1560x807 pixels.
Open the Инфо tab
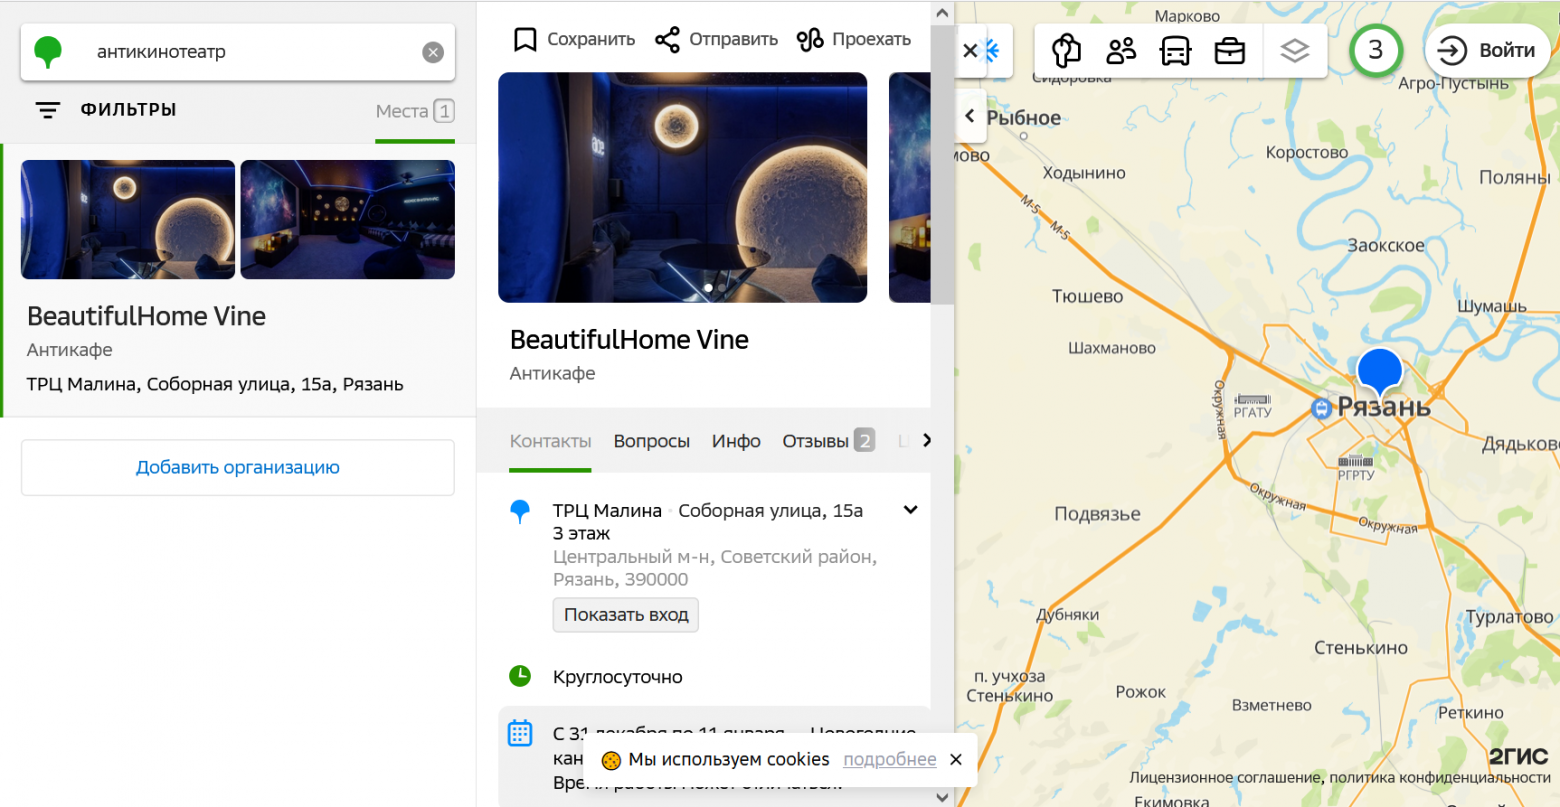click(x=736, y=441)
